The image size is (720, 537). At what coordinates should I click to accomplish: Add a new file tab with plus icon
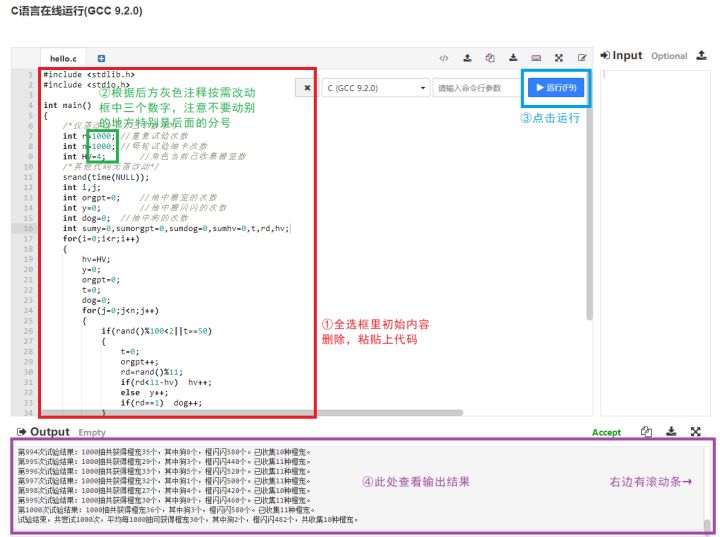[x=101, y=58]
